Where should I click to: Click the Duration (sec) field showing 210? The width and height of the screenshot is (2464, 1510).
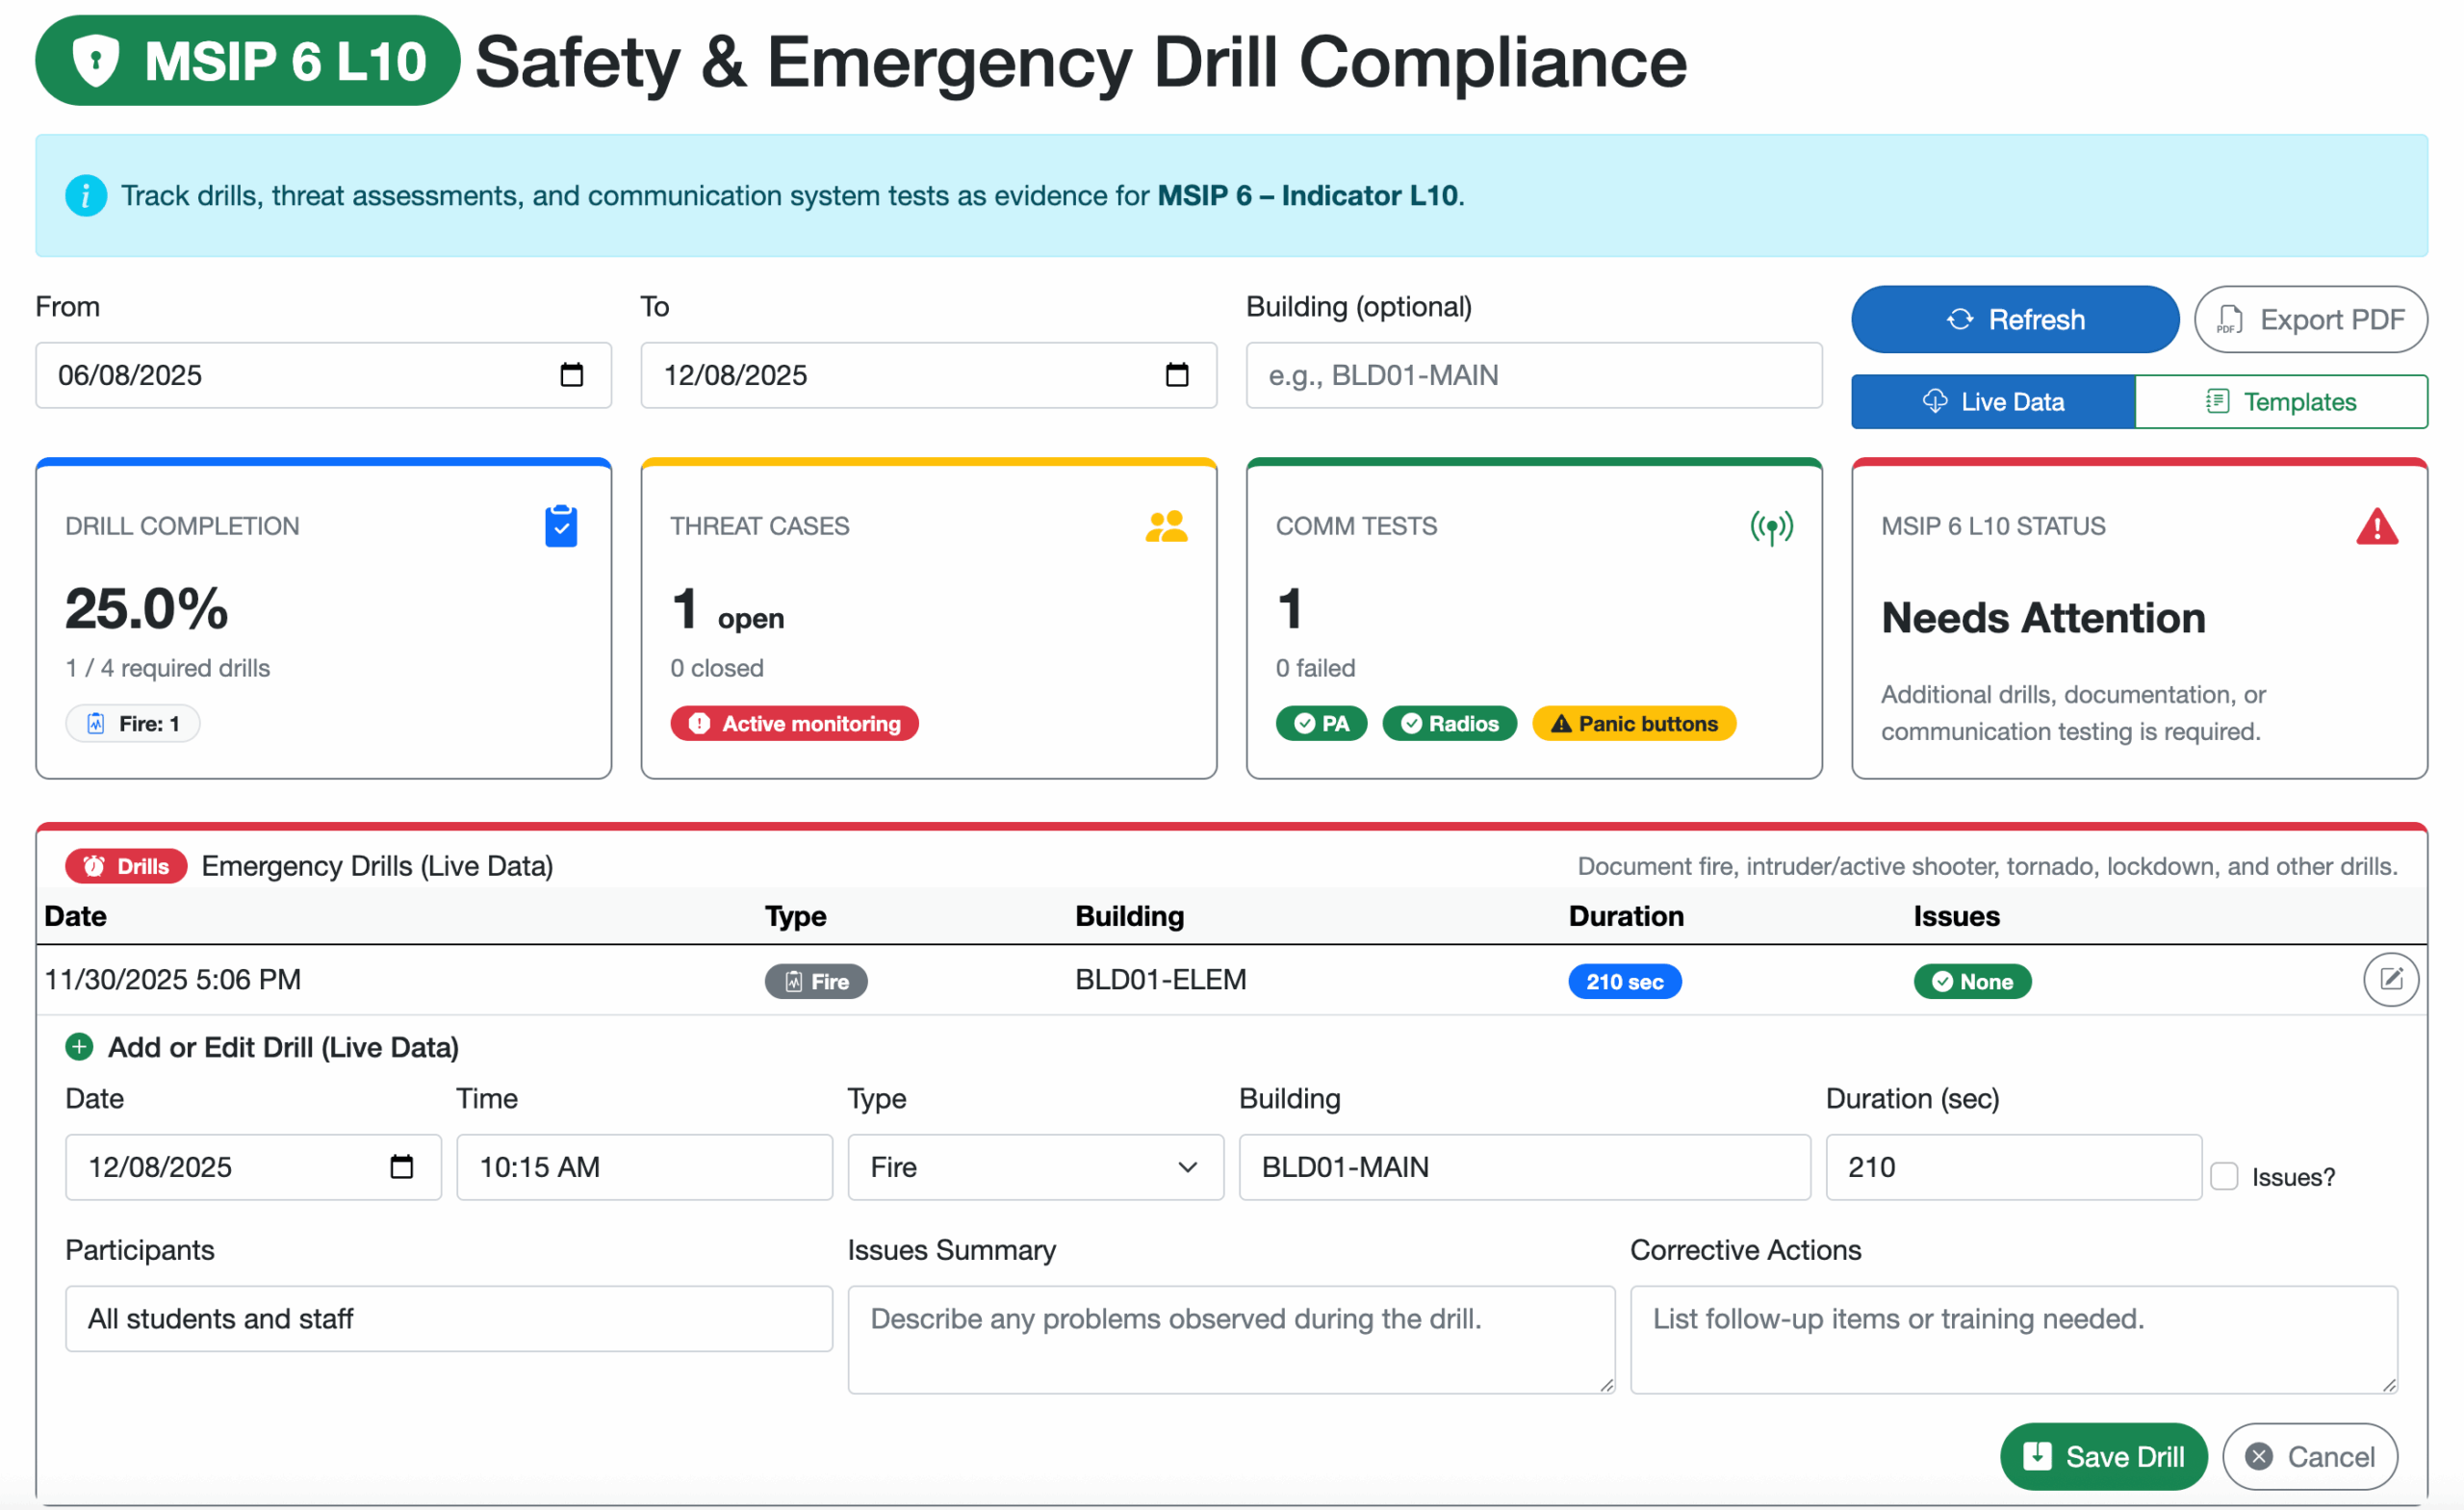click(2013, 1167)
